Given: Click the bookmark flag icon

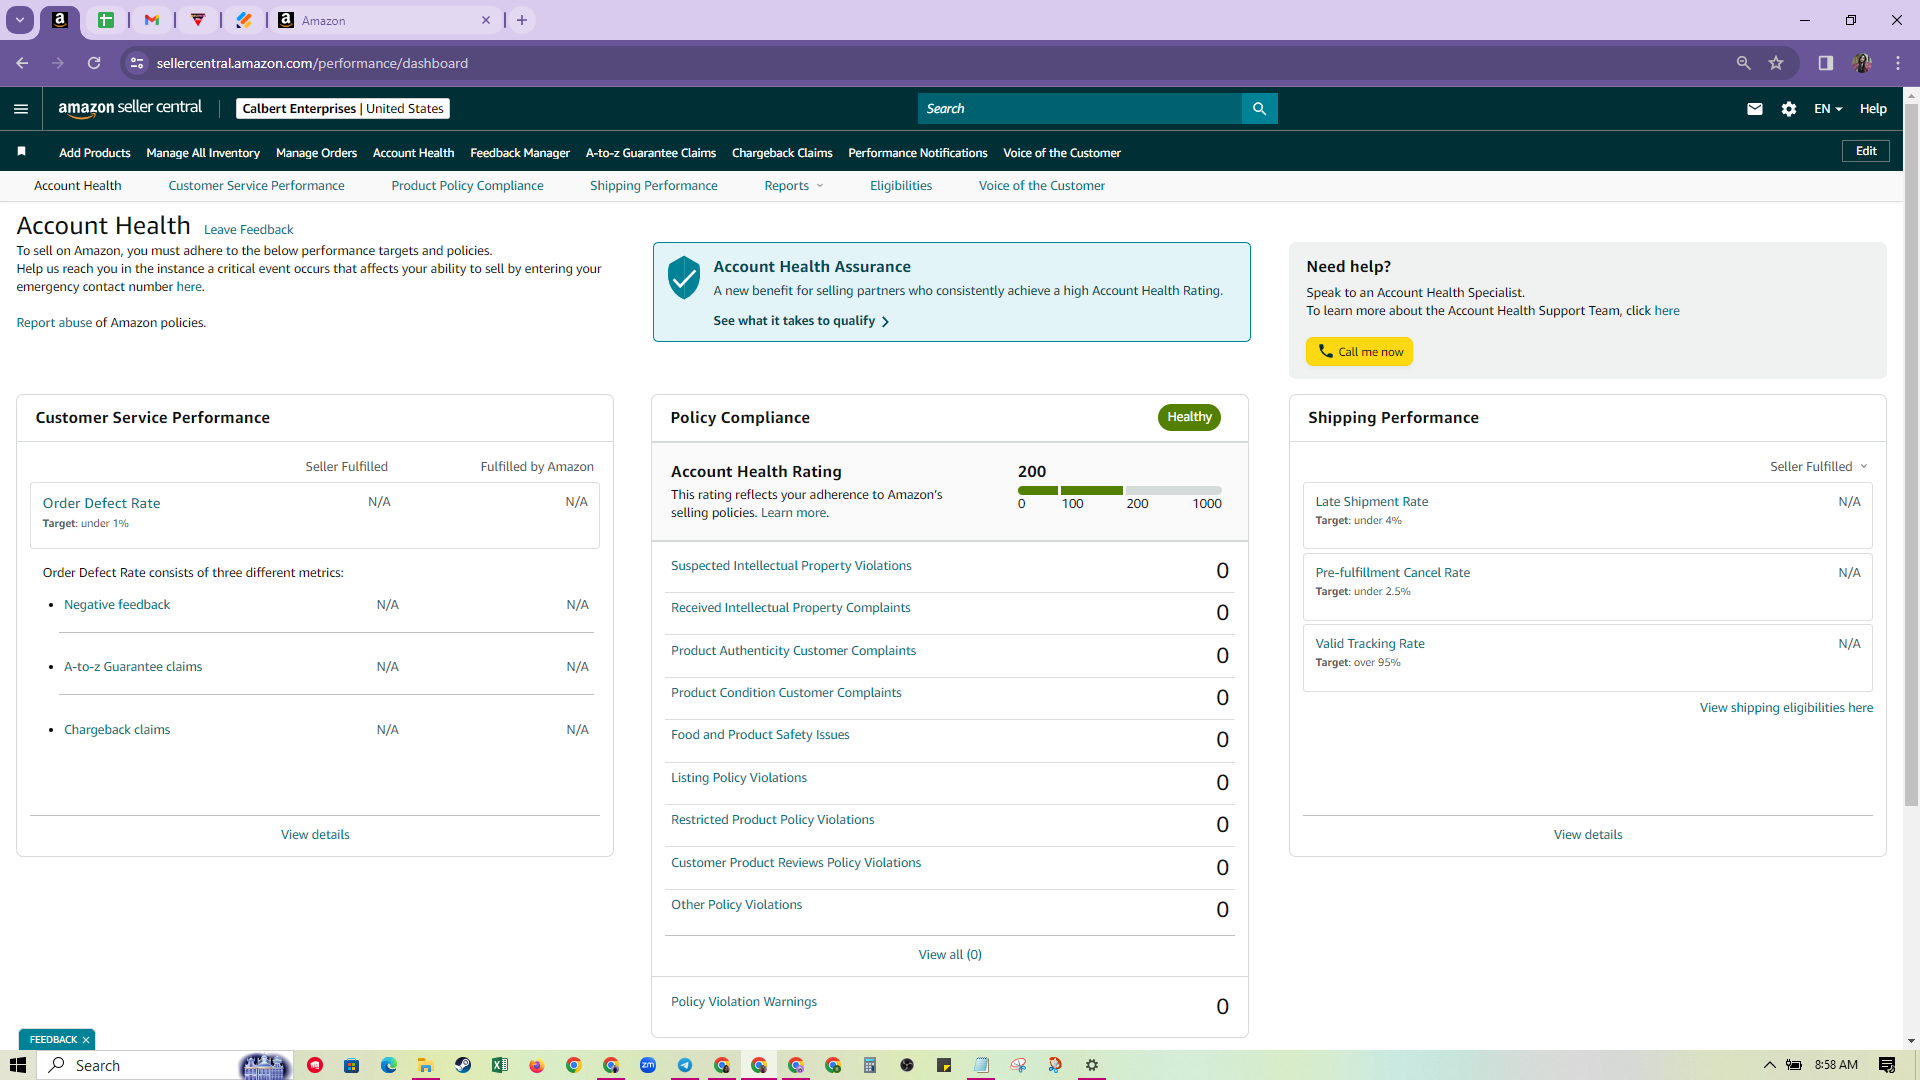Looking at the screenshot, I should tap(21, 152).
